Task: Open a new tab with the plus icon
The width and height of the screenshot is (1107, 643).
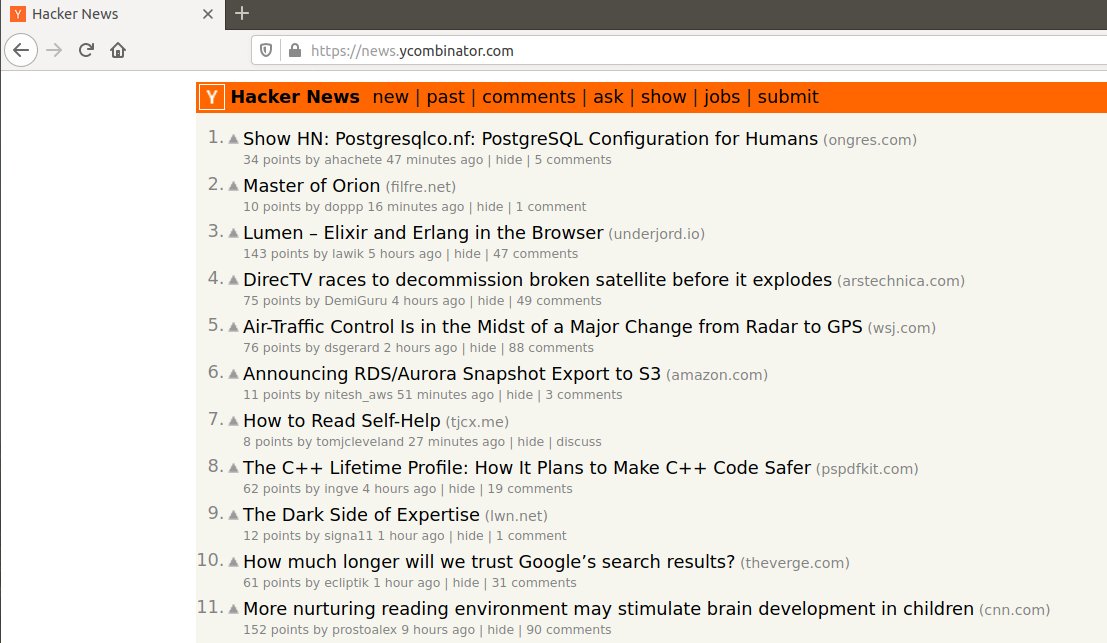Action: click(x=241, y=13)
